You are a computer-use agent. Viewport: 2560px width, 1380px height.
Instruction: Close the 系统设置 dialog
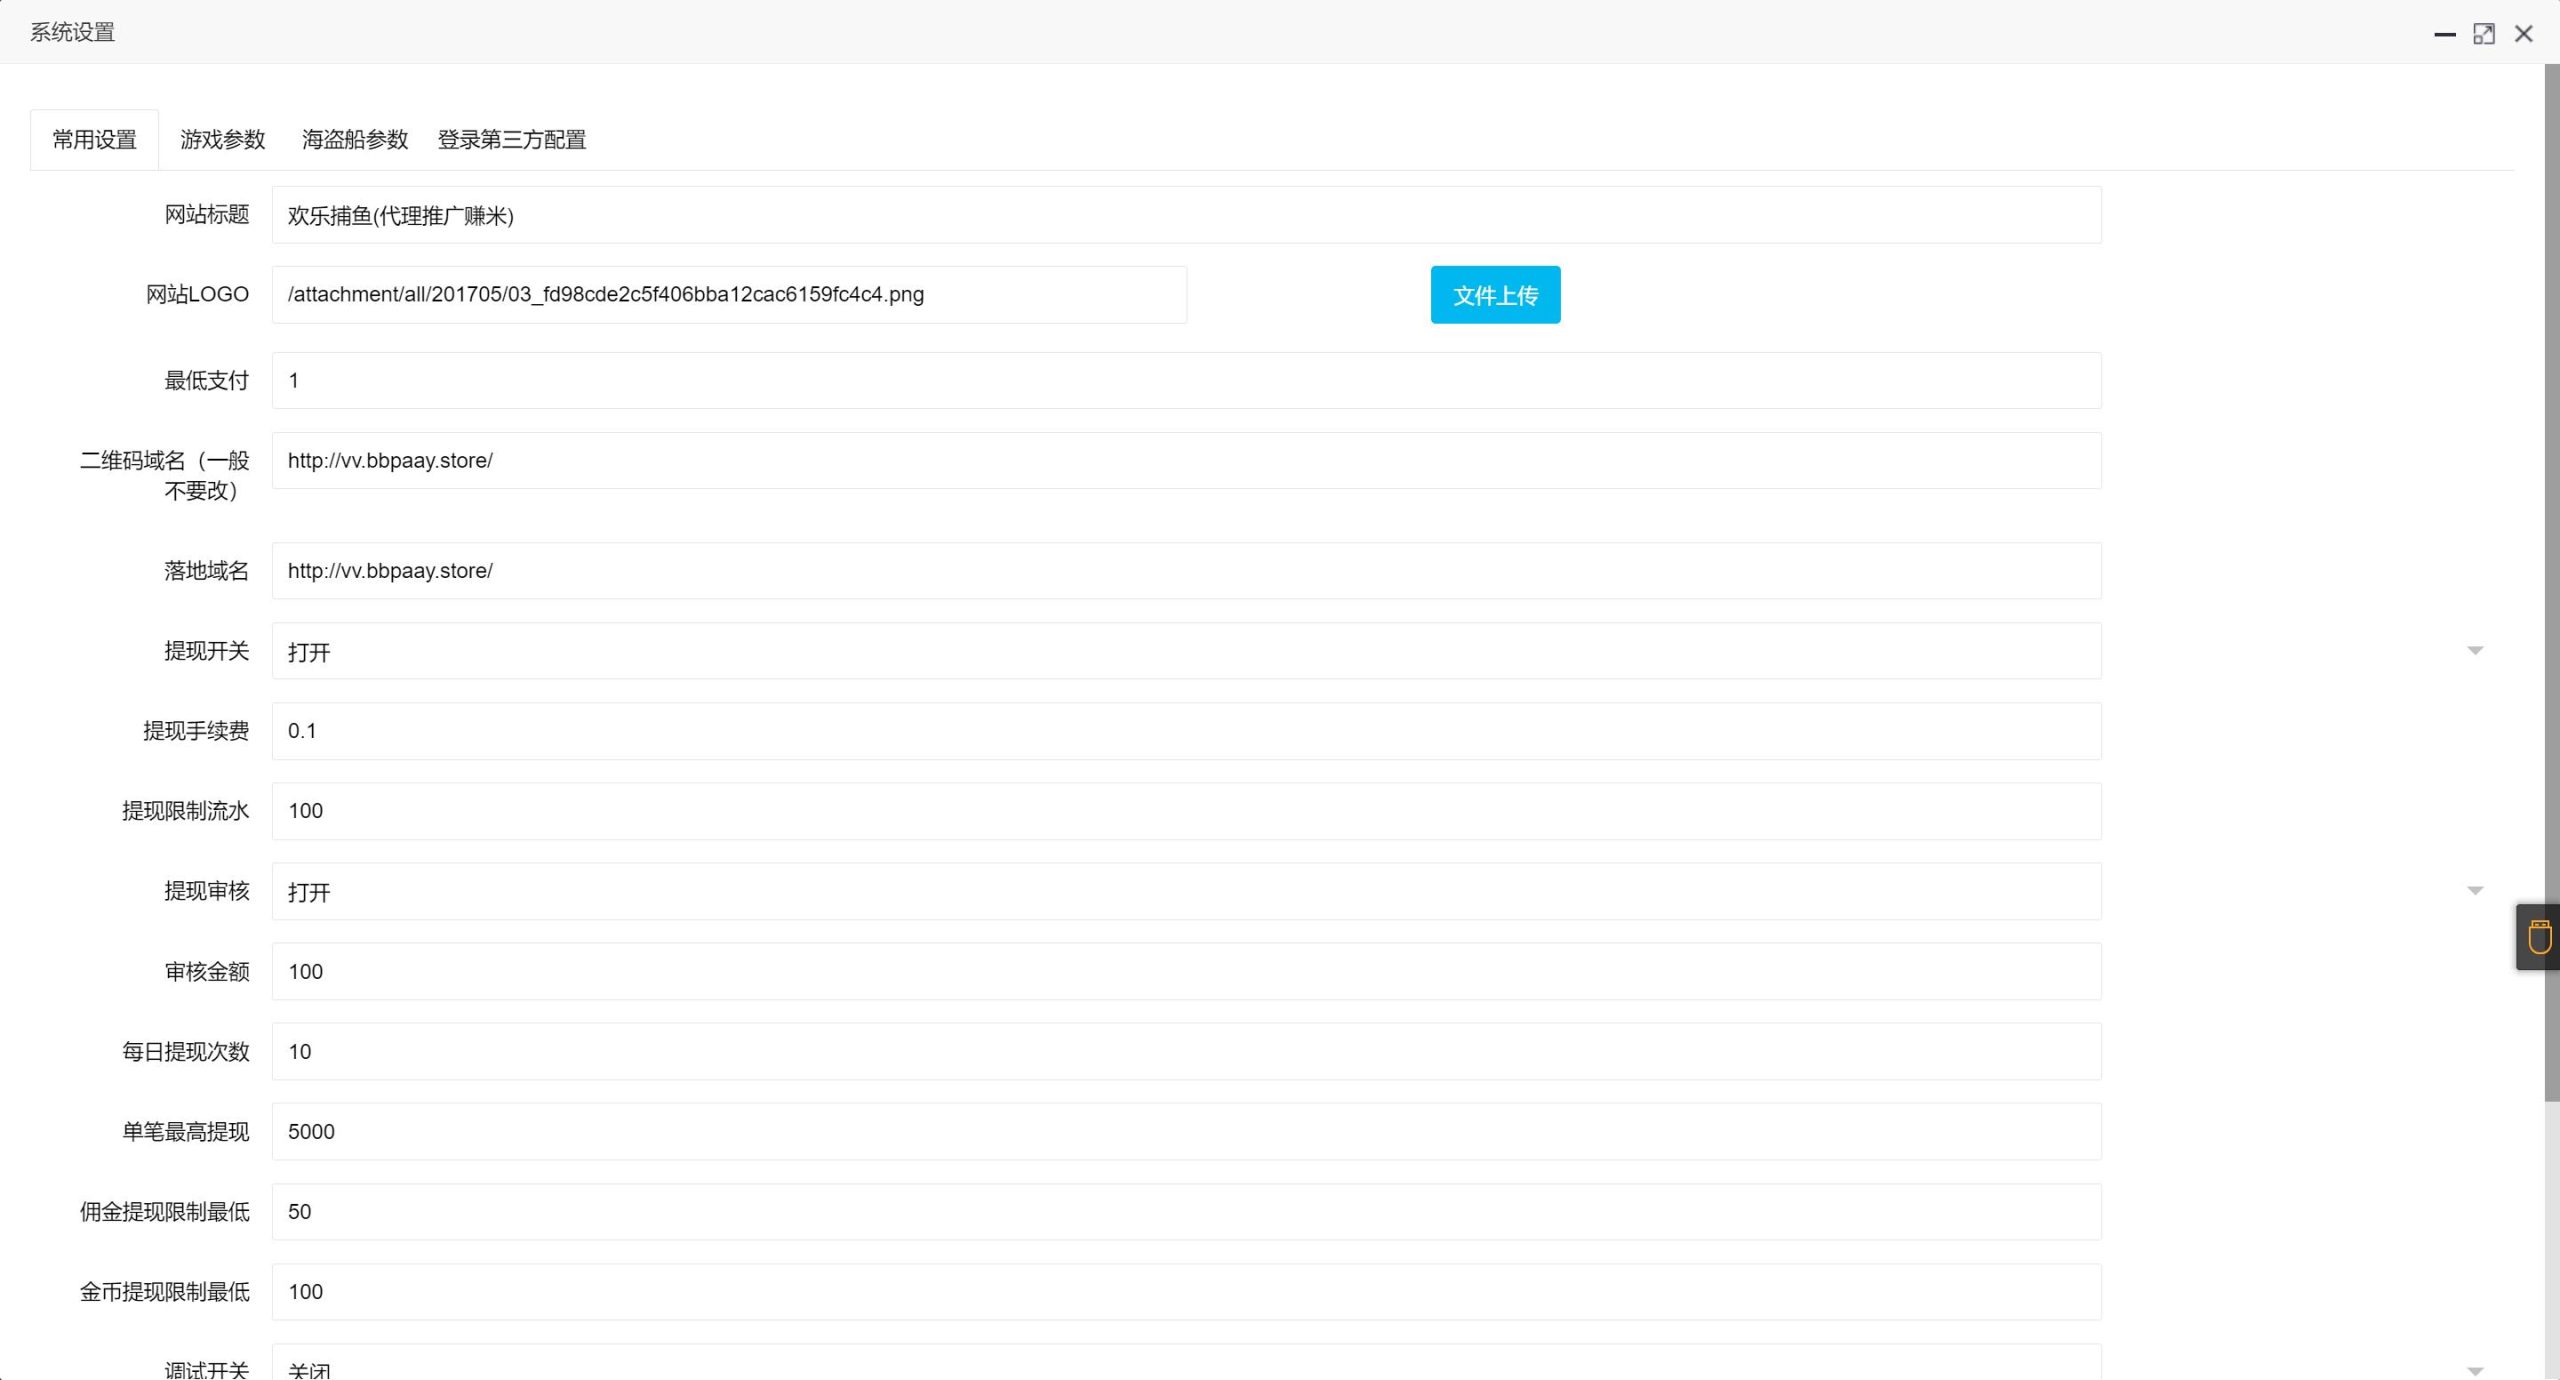tap(2524, 34)
